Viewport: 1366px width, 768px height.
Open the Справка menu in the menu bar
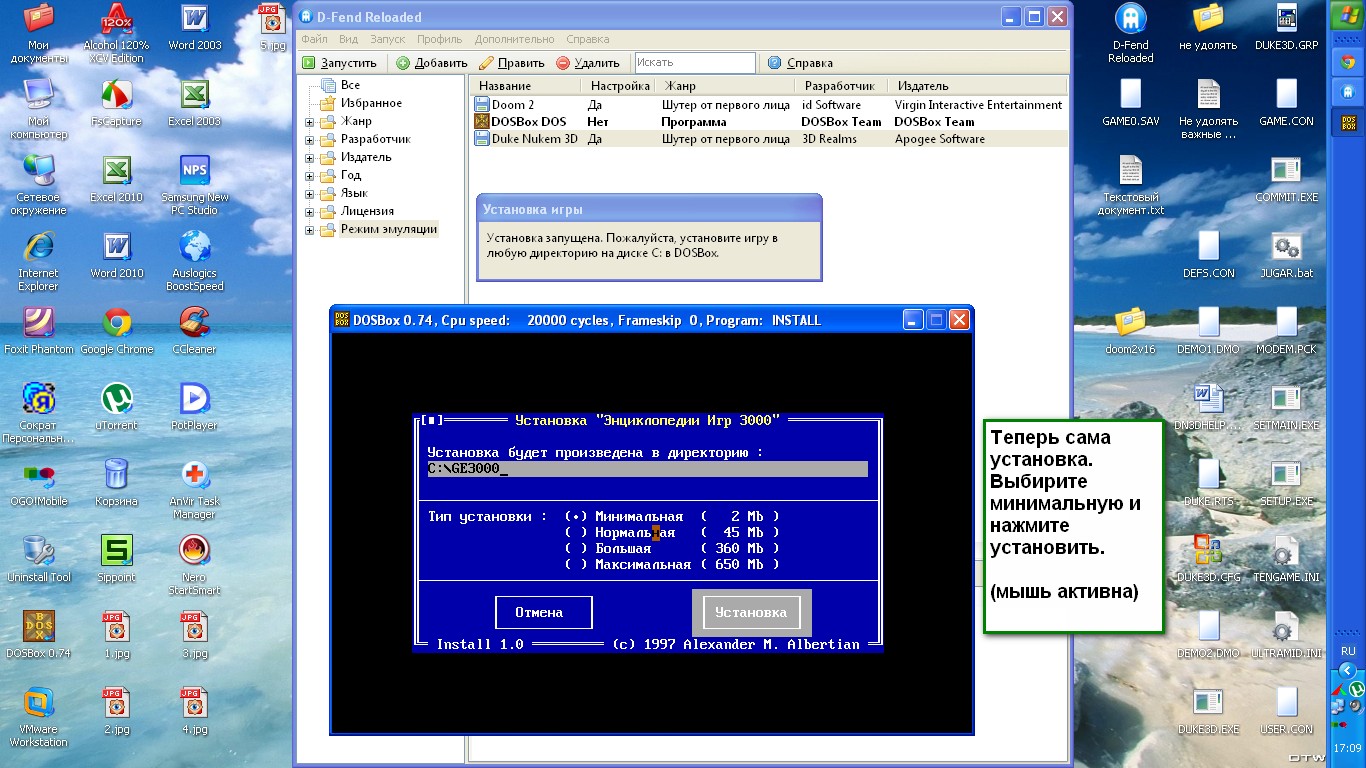(x=587, y=39)
